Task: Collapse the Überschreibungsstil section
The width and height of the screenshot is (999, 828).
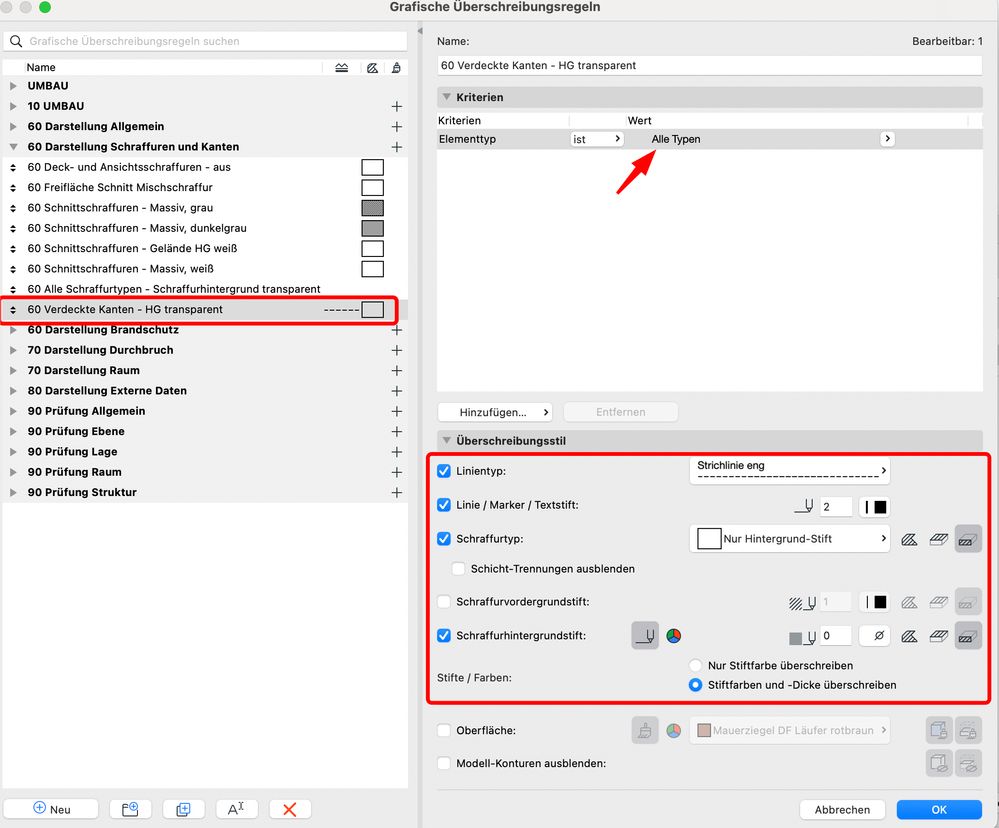Action: click(x=447, y=441)
